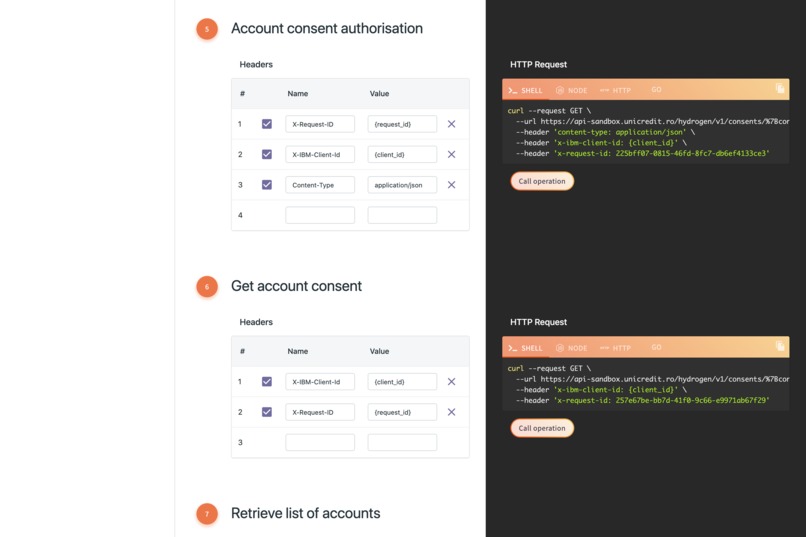Uncheck X-IBM-Client-Id header in Account consent authorisation
This screenshot has width=806, height=537.
tap(267, 154)
